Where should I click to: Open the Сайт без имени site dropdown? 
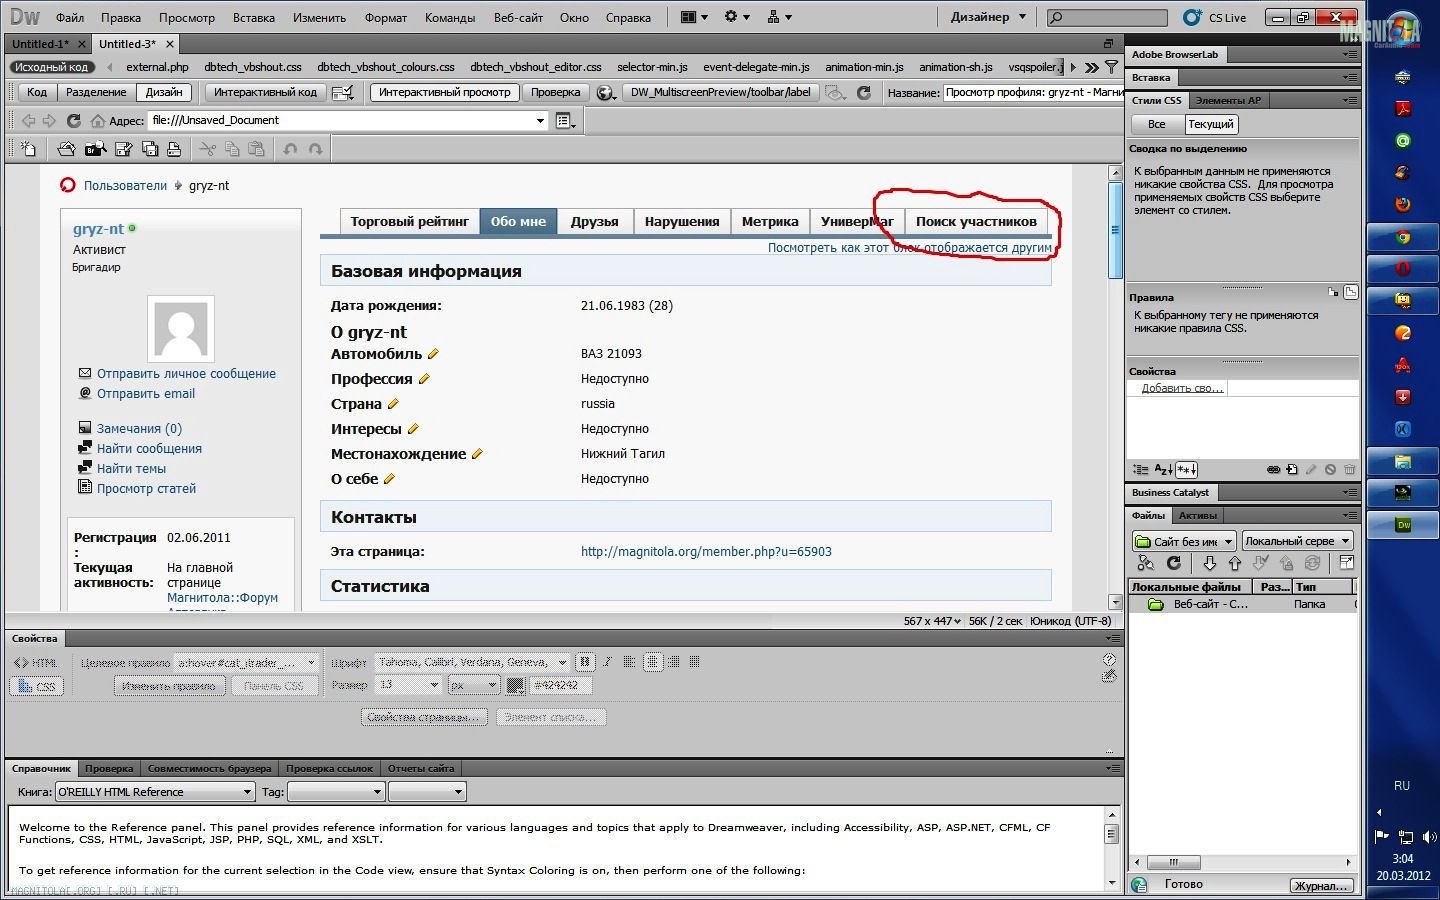(x=1184, y=541)
